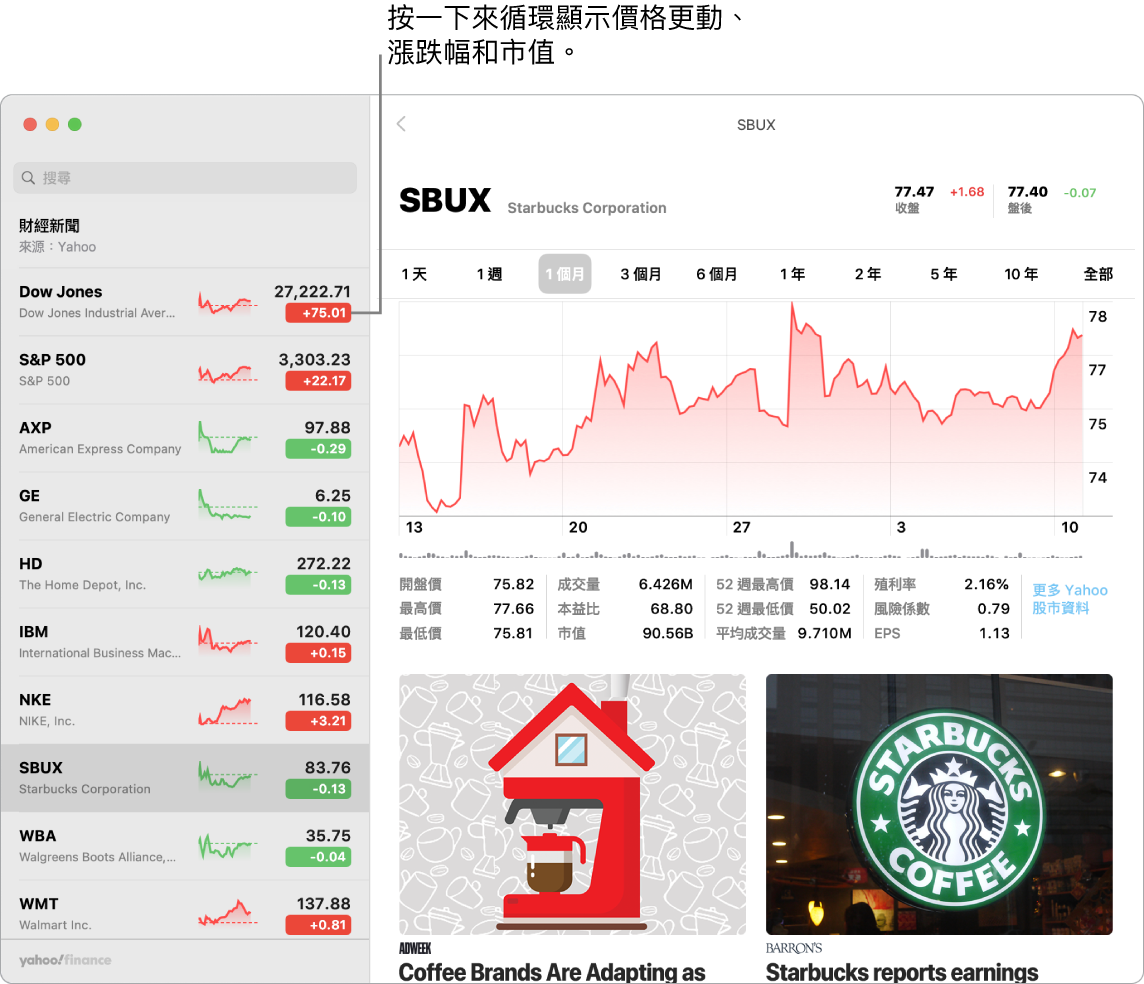
Task: Switch chart range to 2 年
Action: coord(867,274)
